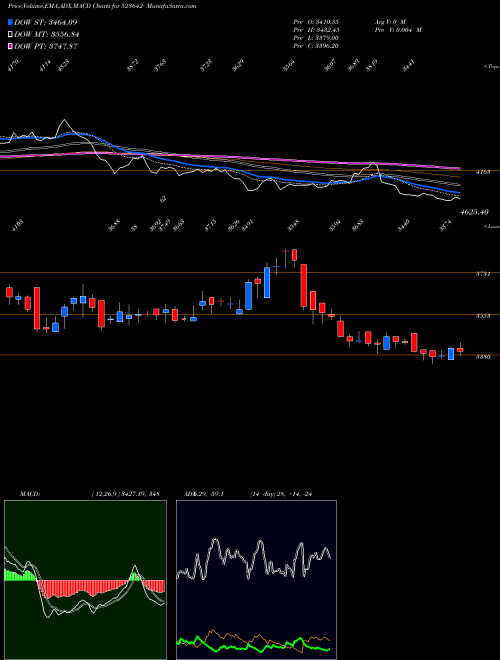This screenshot has height=660, width=500.
Task: Click the magenta DOW PT legend swatch
Action: pos(10,46)
